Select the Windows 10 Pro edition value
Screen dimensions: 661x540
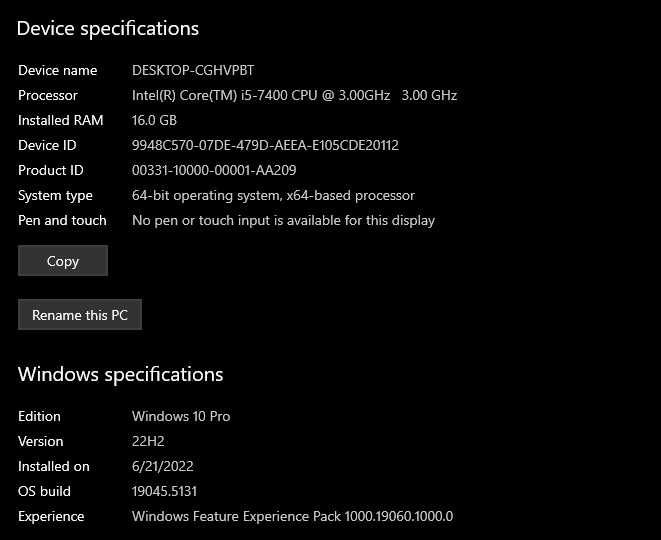tap(181, 416)
